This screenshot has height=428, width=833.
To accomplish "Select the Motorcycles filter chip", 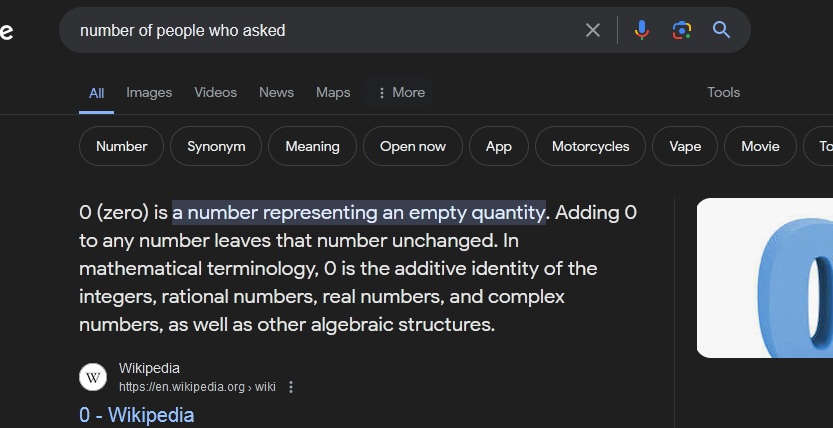I will (591, 146).
